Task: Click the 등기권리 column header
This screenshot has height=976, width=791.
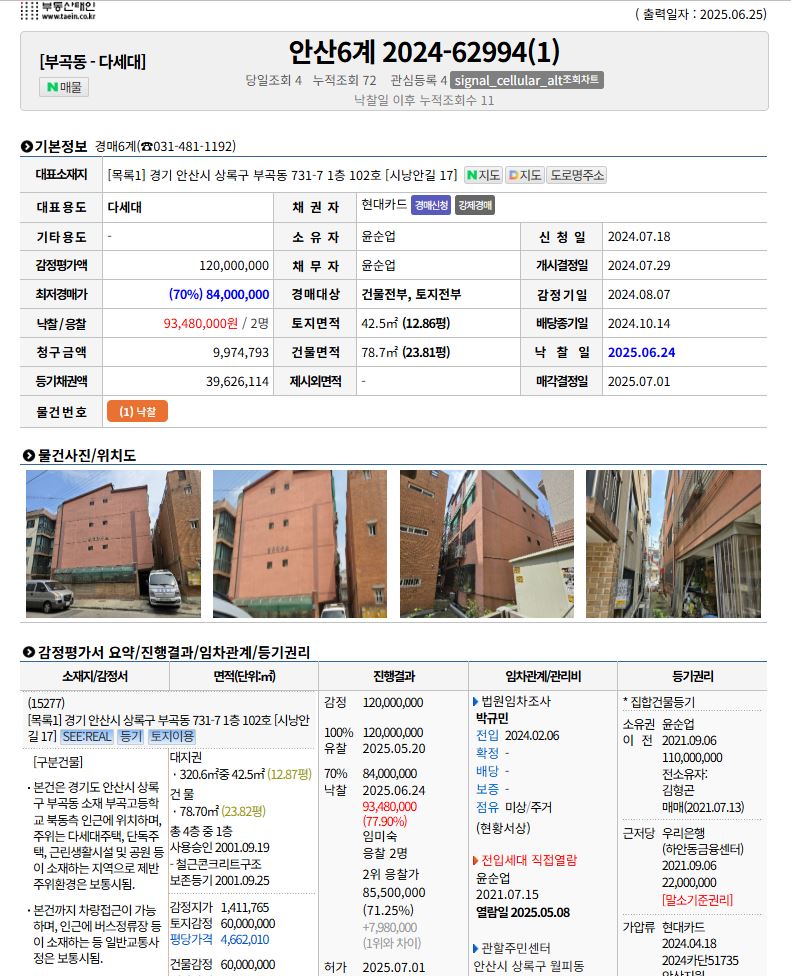Action: point(693,676)
